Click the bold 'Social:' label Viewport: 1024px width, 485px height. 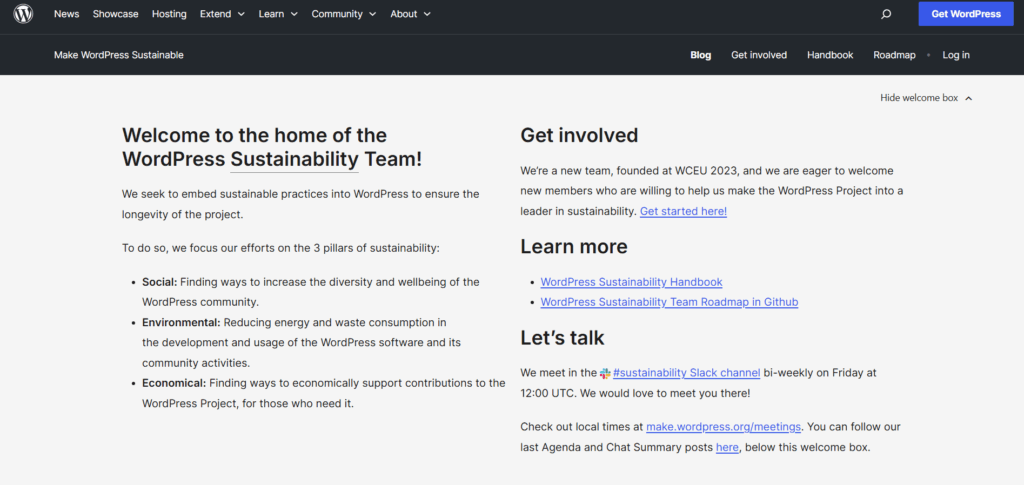pyautogui.click(x=160, y=282)
